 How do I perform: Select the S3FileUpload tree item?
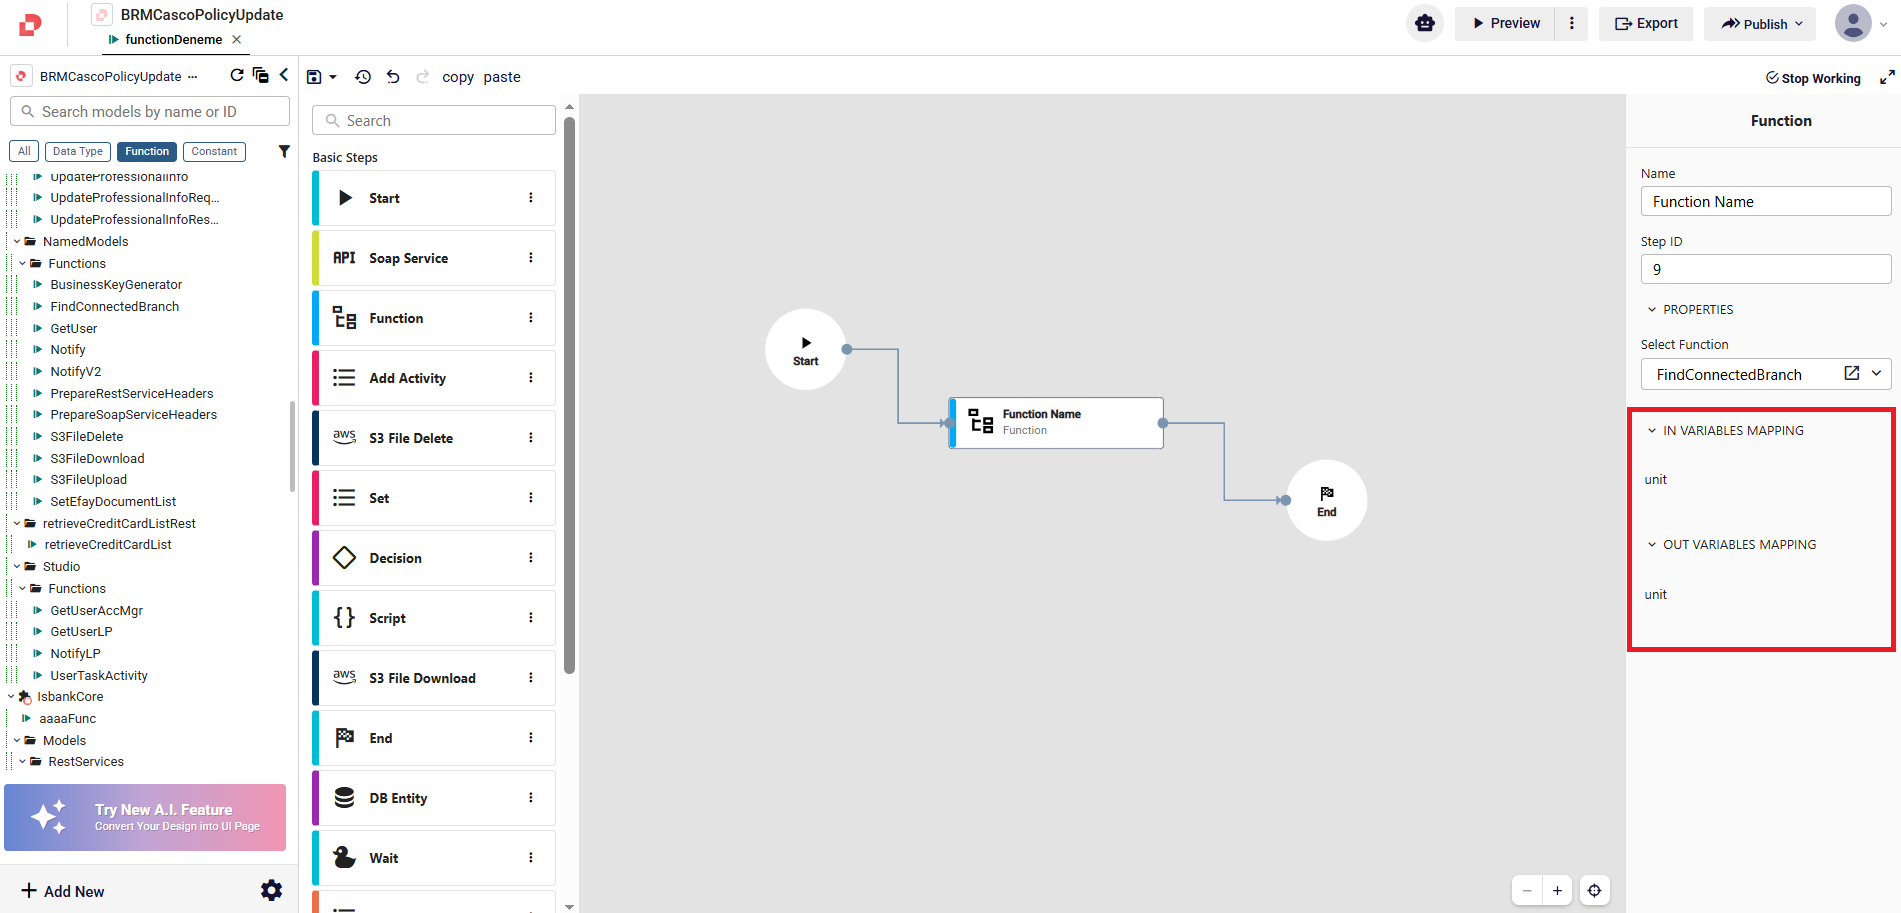coord(89,479)
